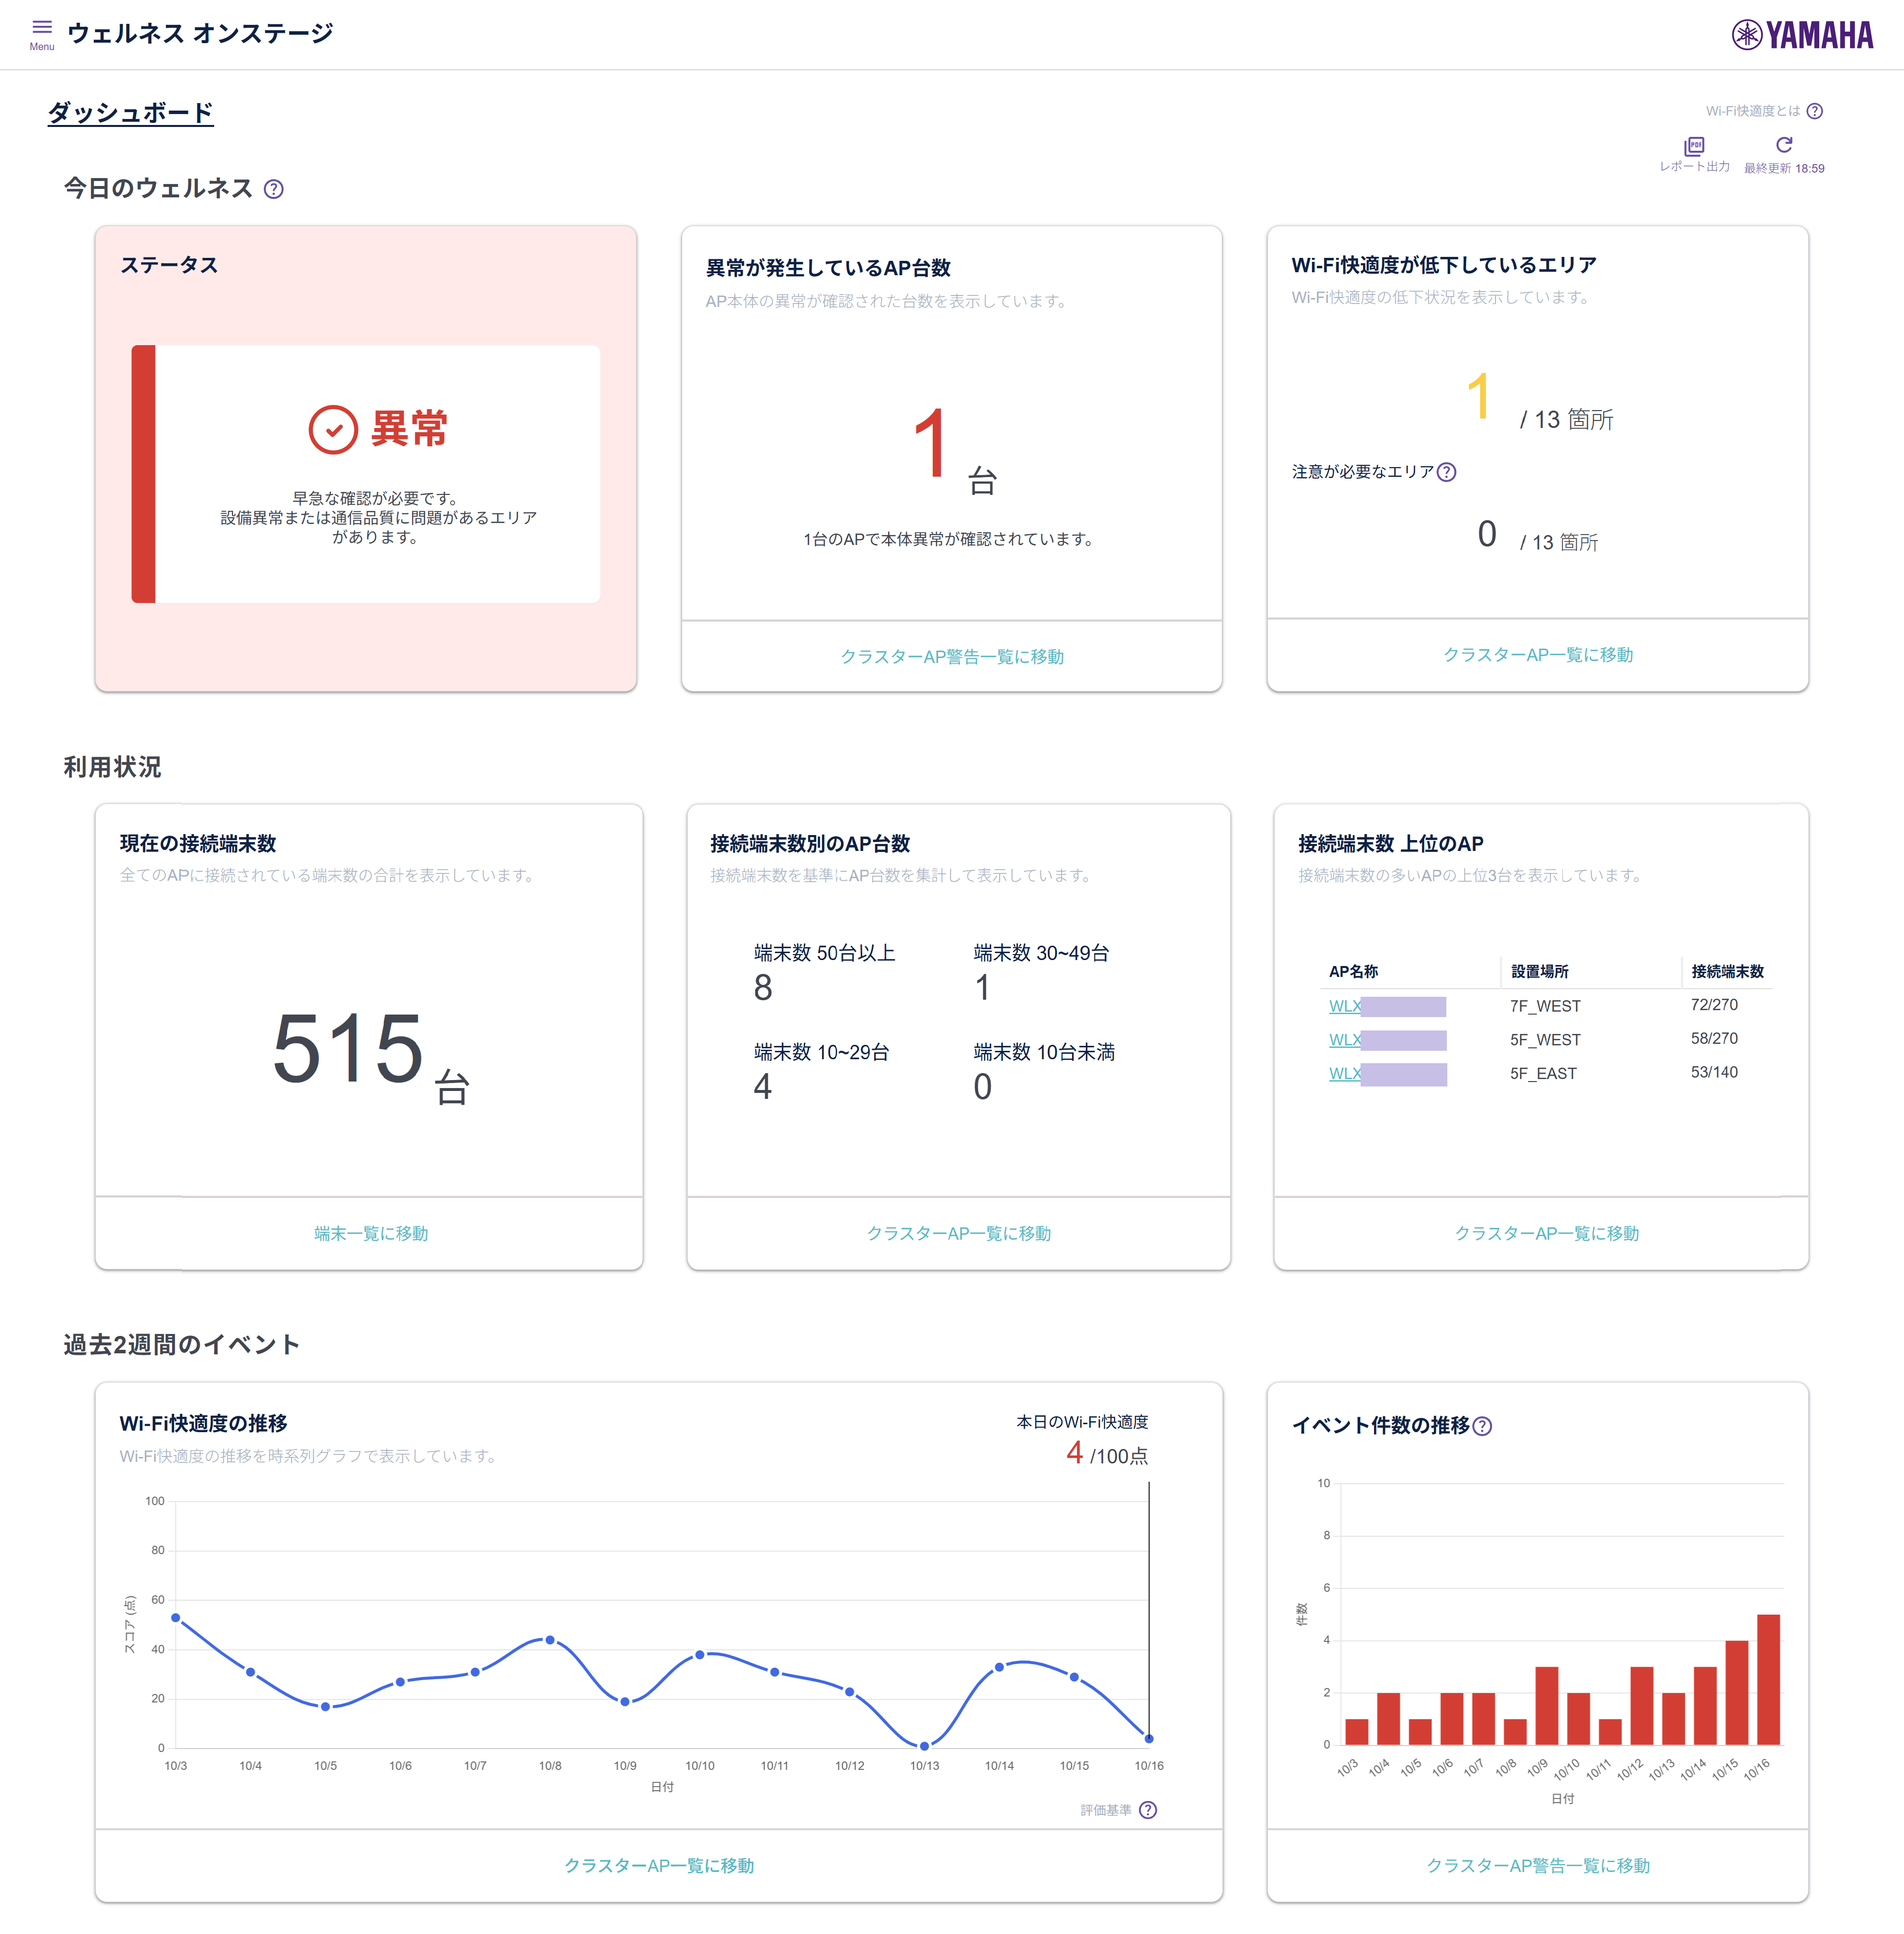Click the 4 /100点 Wi-Fi score
1904x1934 pixels.
click(1107, 1453)
